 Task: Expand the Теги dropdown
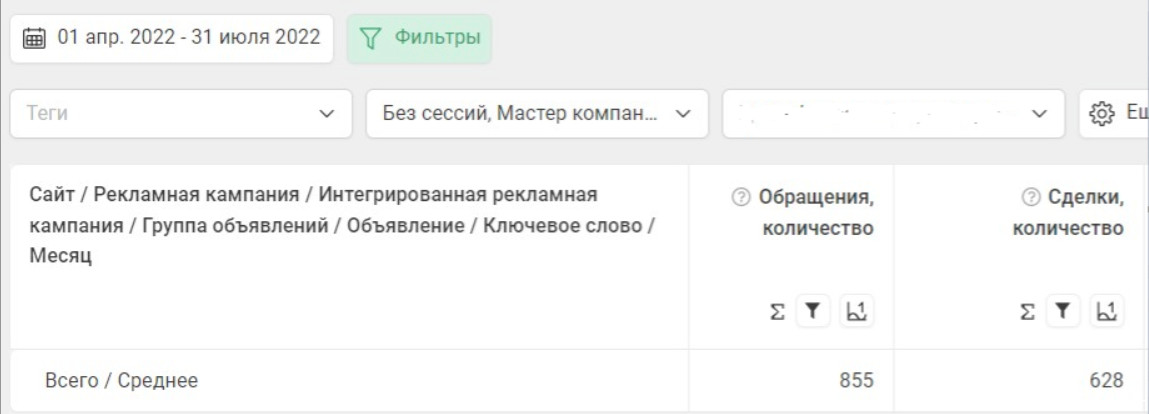coord(180,114)
